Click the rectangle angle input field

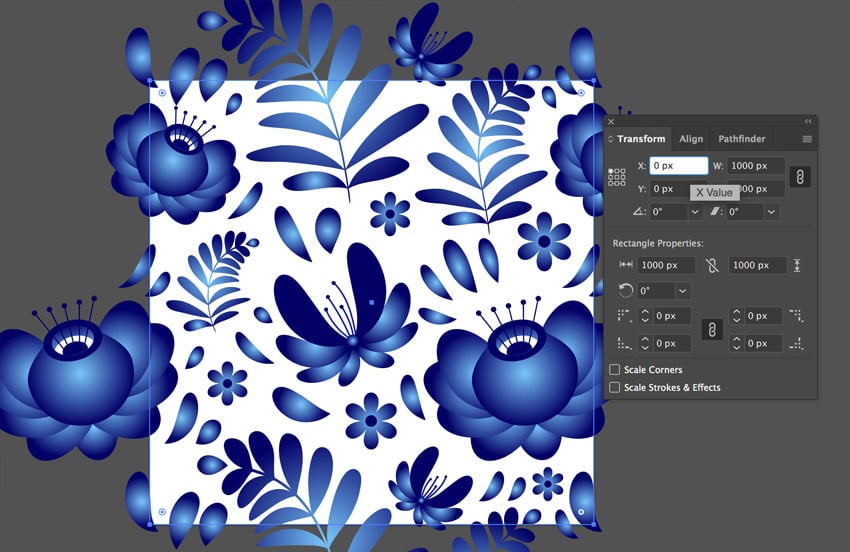656,291
